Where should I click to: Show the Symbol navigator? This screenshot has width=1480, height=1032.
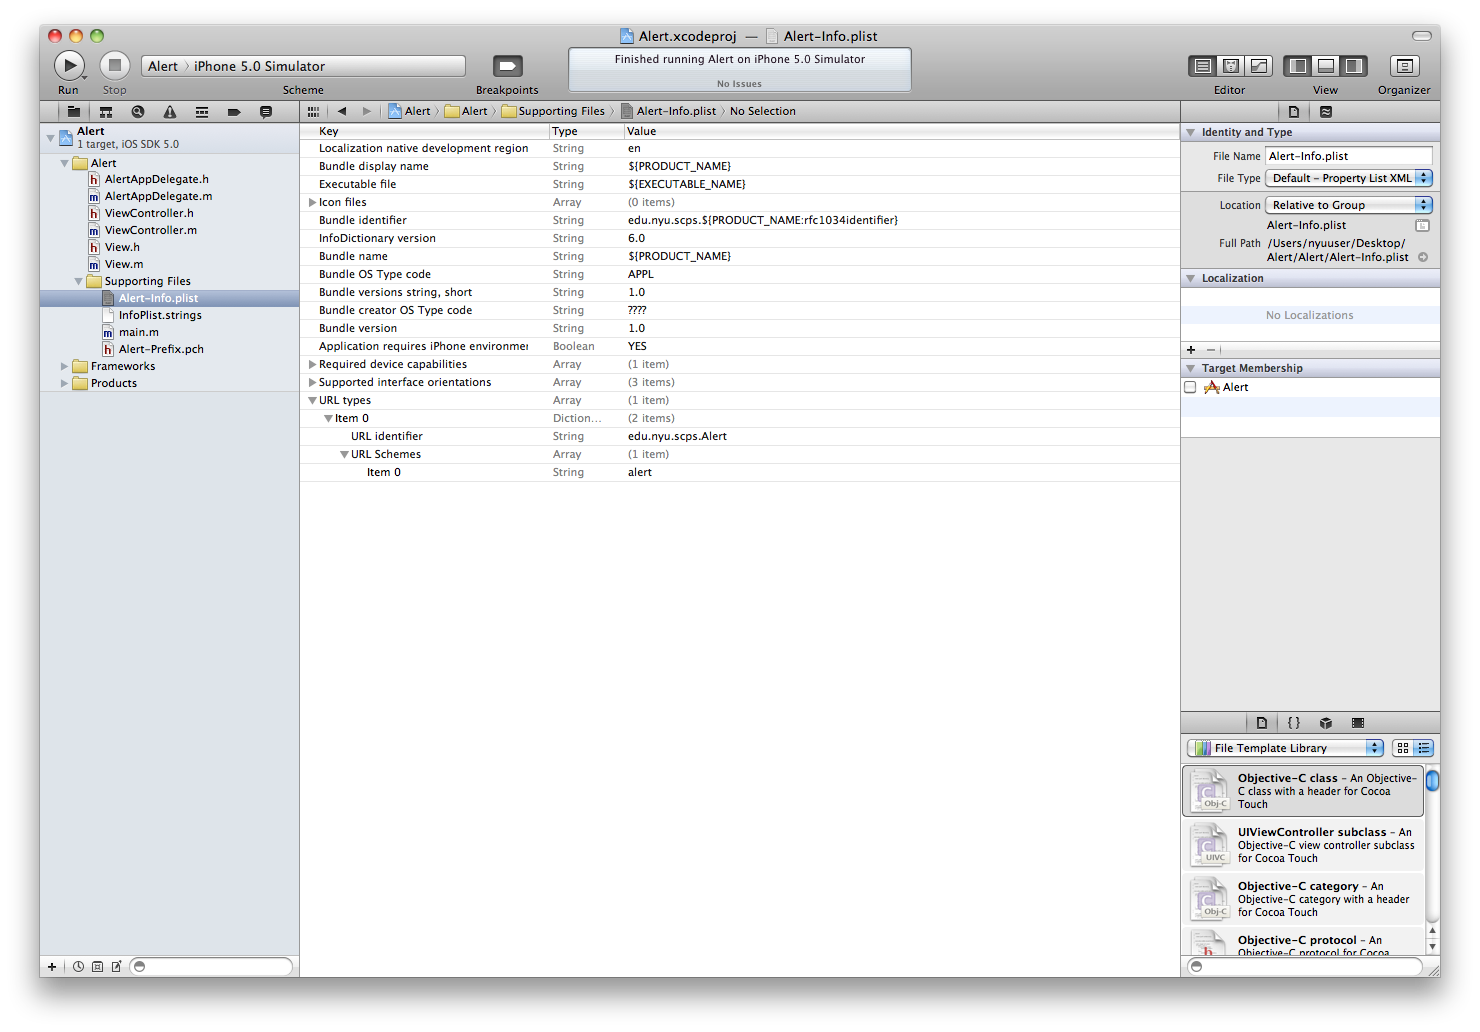click(x=106, y=112)
